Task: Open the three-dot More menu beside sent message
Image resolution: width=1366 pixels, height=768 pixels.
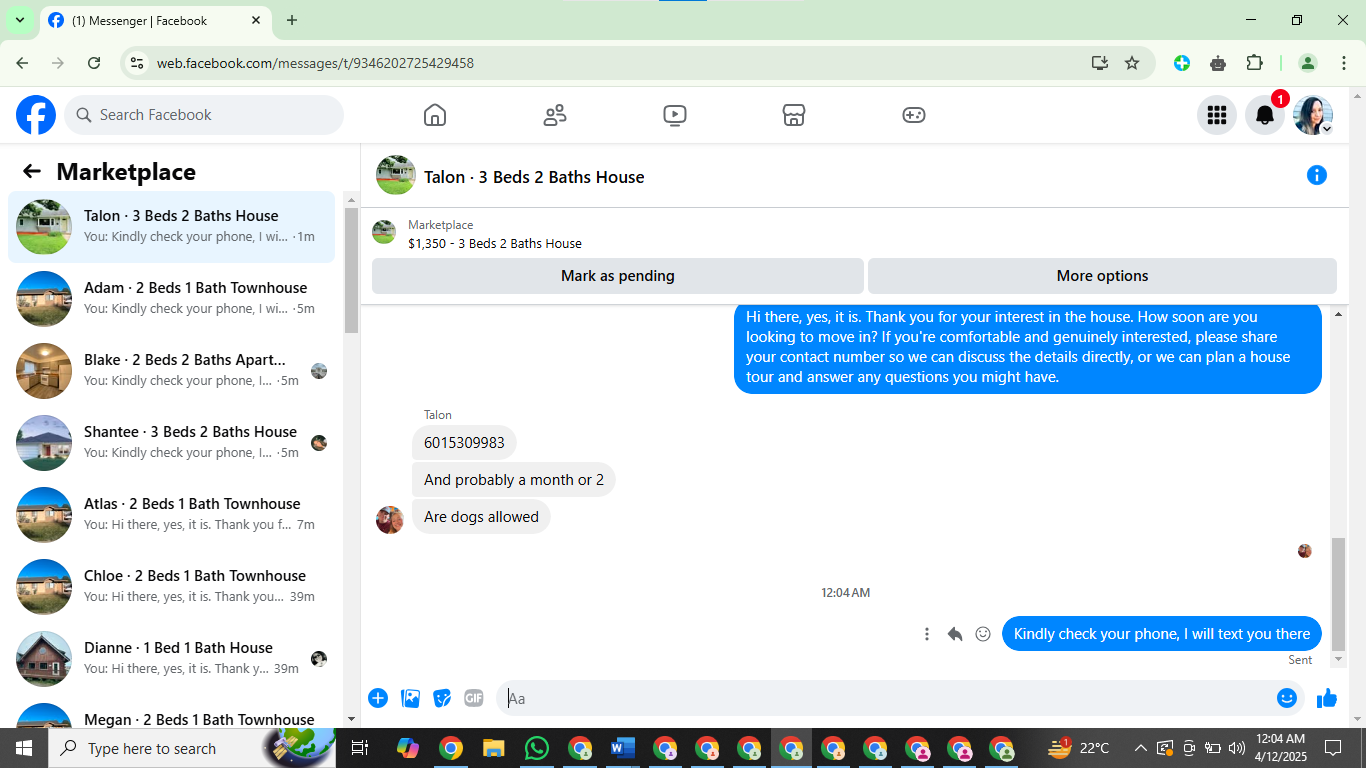Action: point(927,634)
